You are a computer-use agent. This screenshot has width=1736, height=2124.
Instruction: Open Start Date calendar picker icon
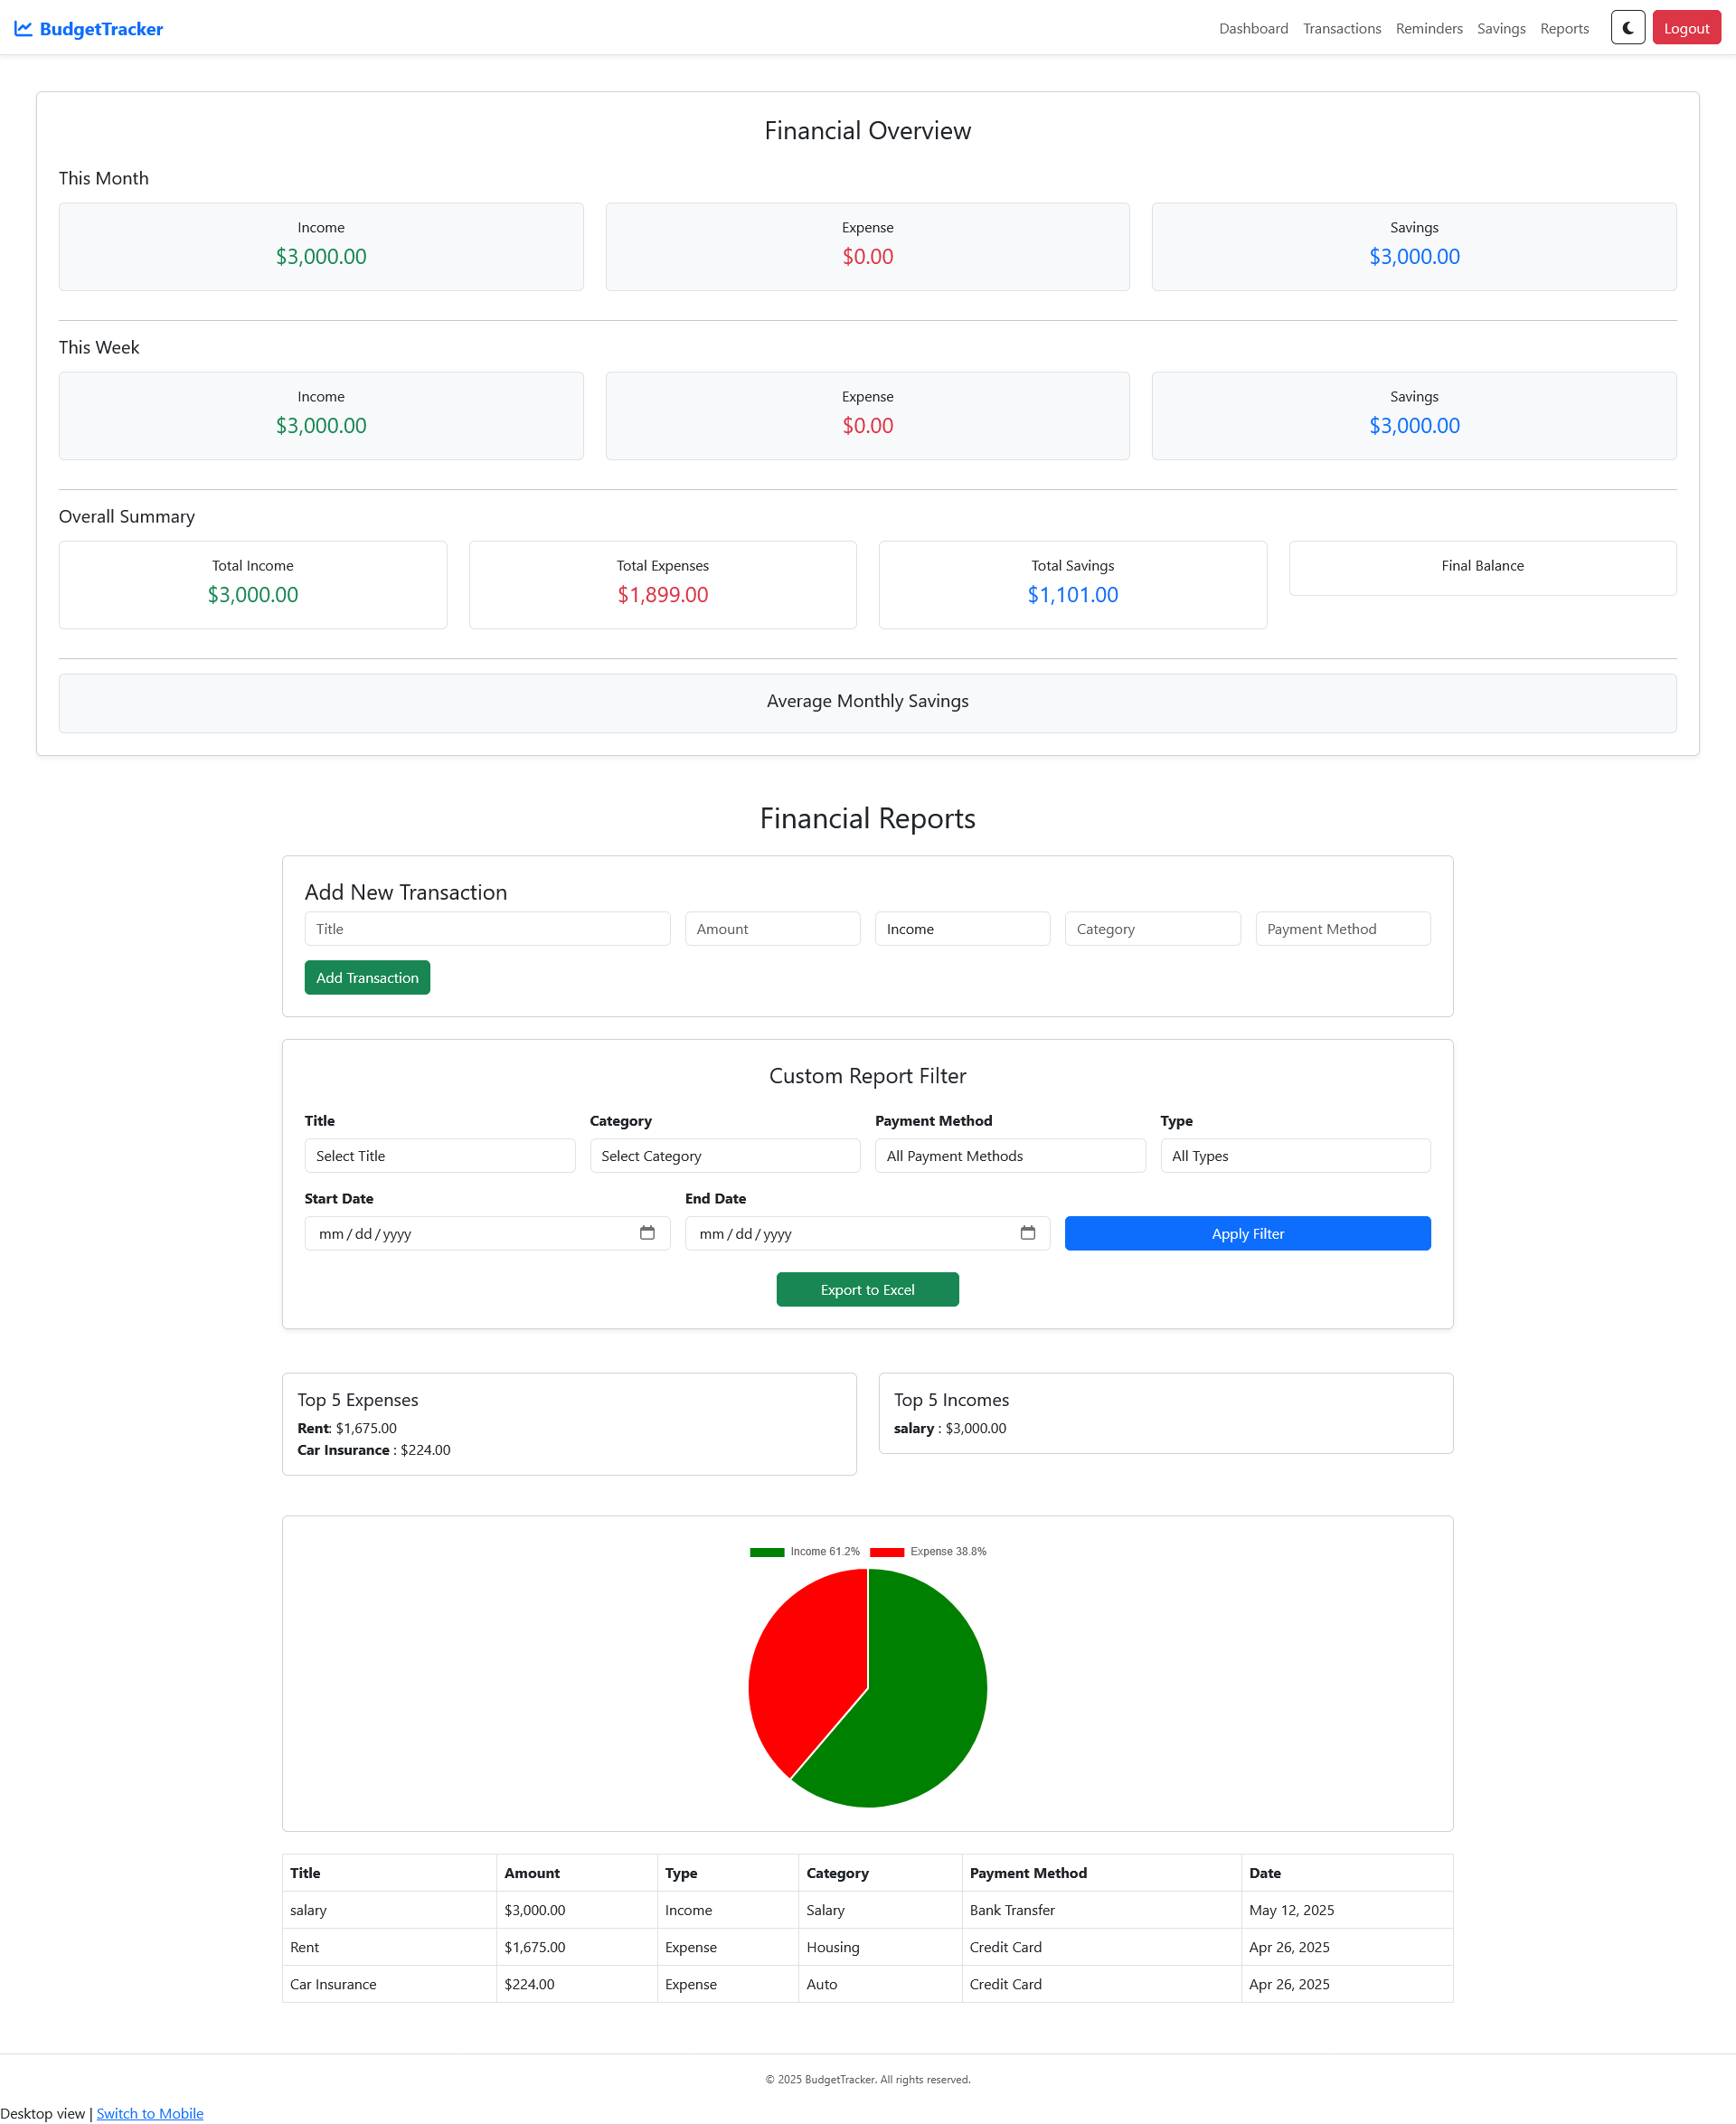(x=647, y=1233)
